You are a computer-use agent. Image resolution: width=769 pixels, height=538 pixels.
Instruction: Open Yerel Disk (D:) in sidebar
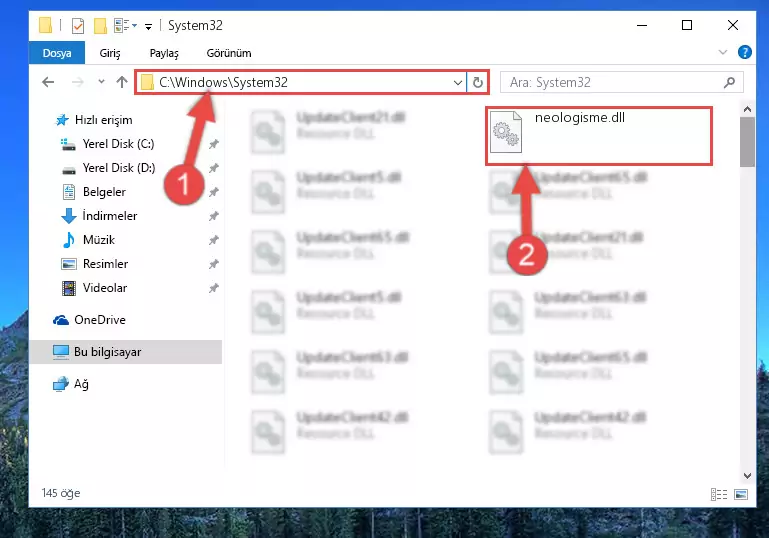(x=119, y=168)
